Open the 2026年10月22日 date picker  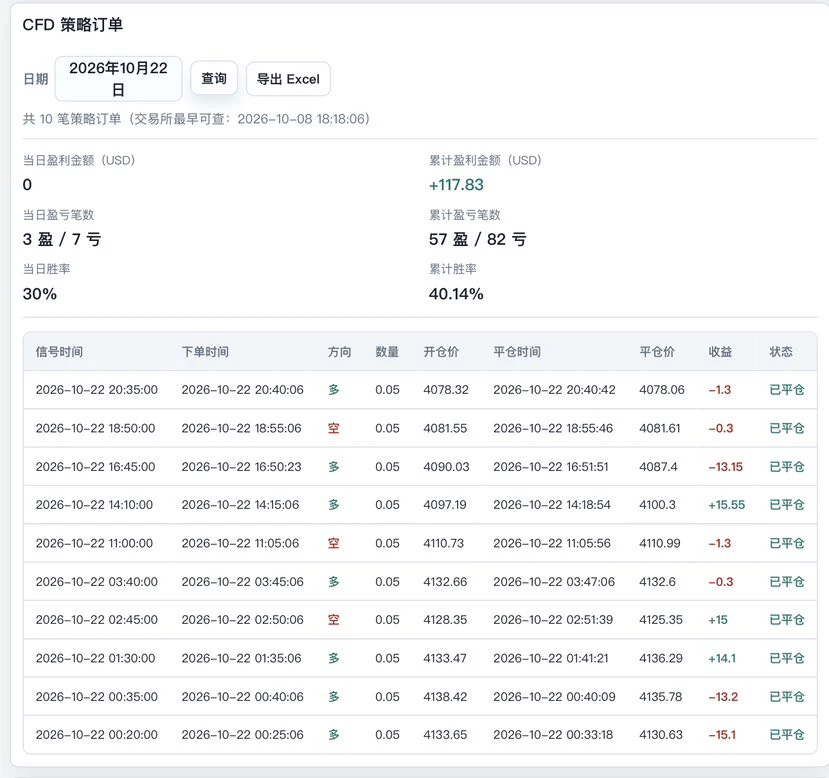pos(118,79)
